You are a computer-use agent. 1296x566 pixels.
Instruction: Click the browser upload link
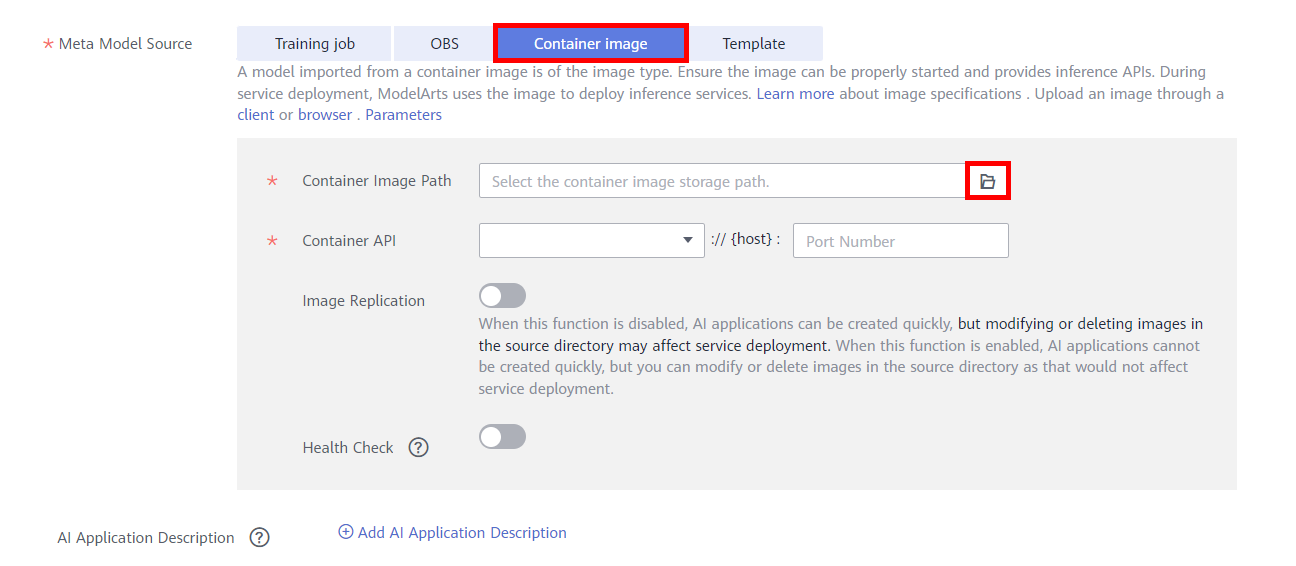[x=325, y=115]
